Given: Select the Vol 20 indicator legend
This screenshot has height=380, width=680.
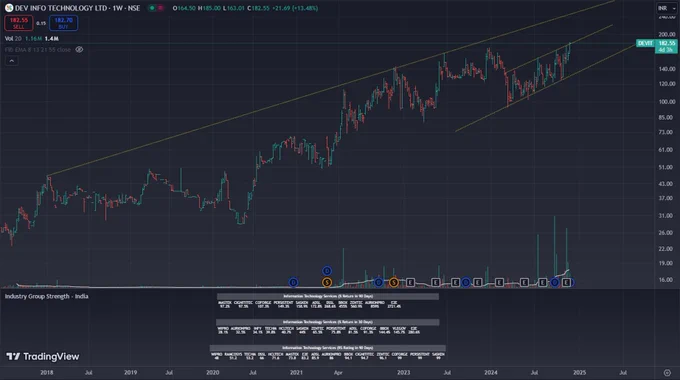Looking at the screenshot, I should (x=13, y=39).
